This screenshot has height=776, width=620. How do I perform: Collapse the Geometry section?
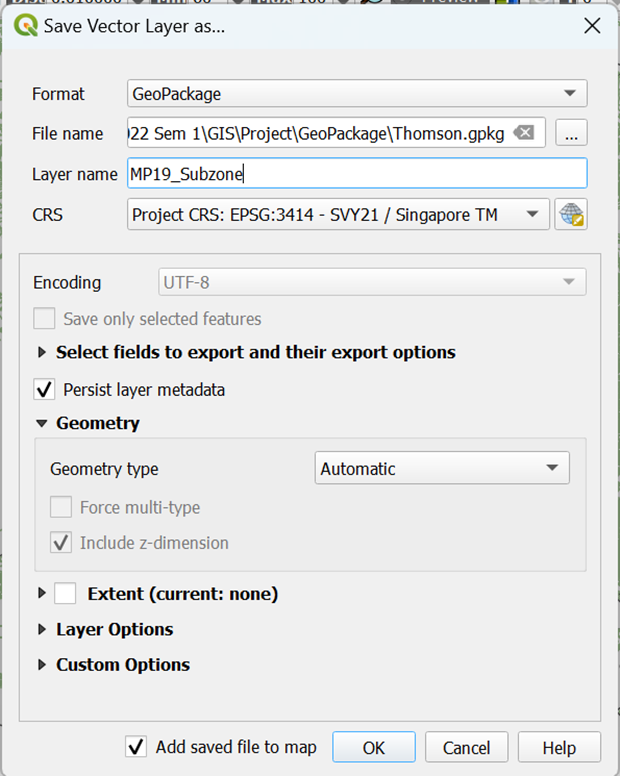(x=42, y=424)
